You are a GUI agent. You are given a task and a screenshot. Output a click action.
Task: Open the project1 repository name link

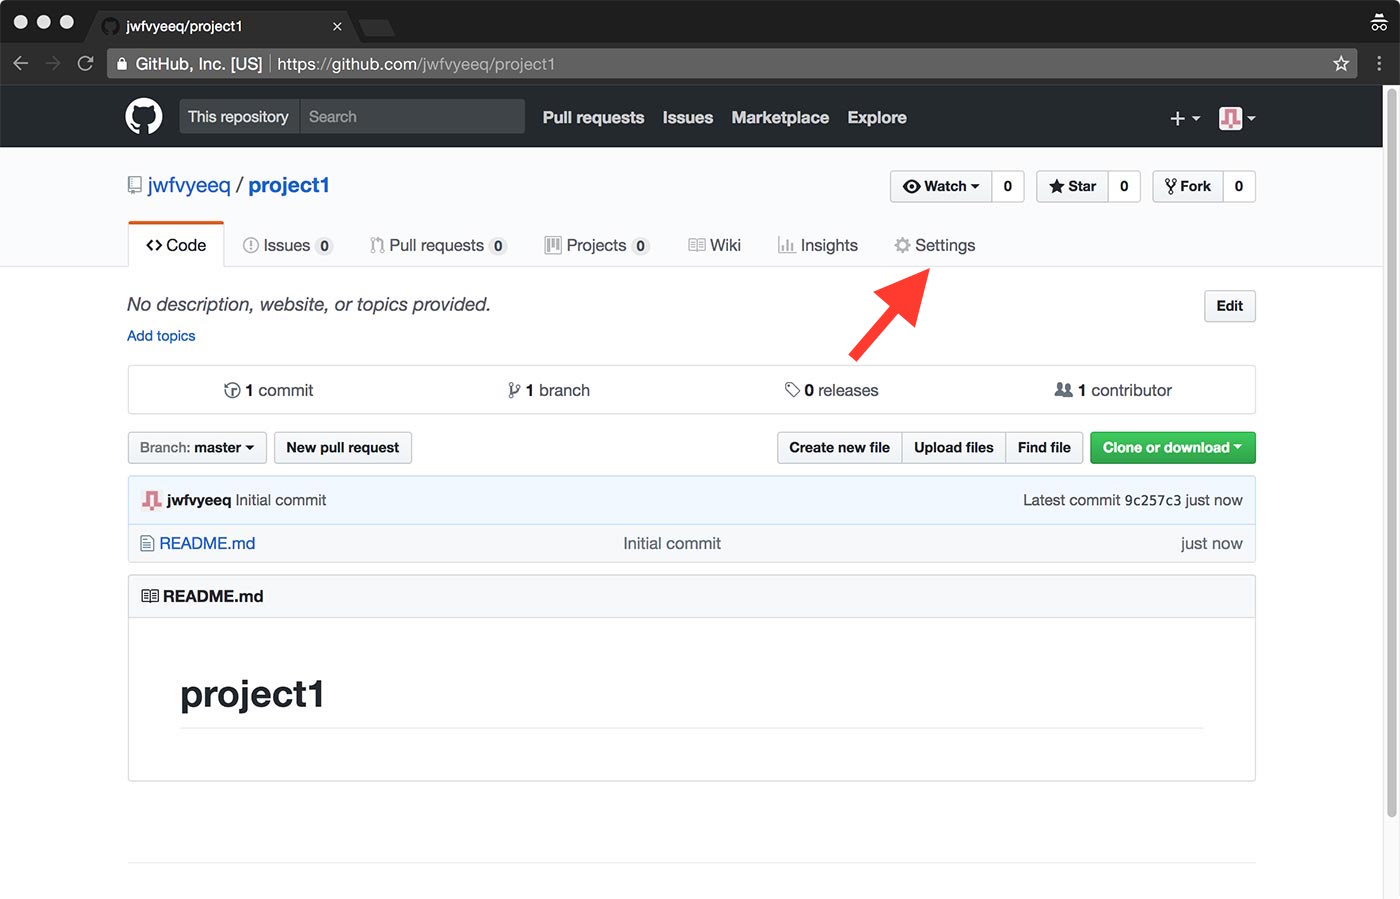289,185
